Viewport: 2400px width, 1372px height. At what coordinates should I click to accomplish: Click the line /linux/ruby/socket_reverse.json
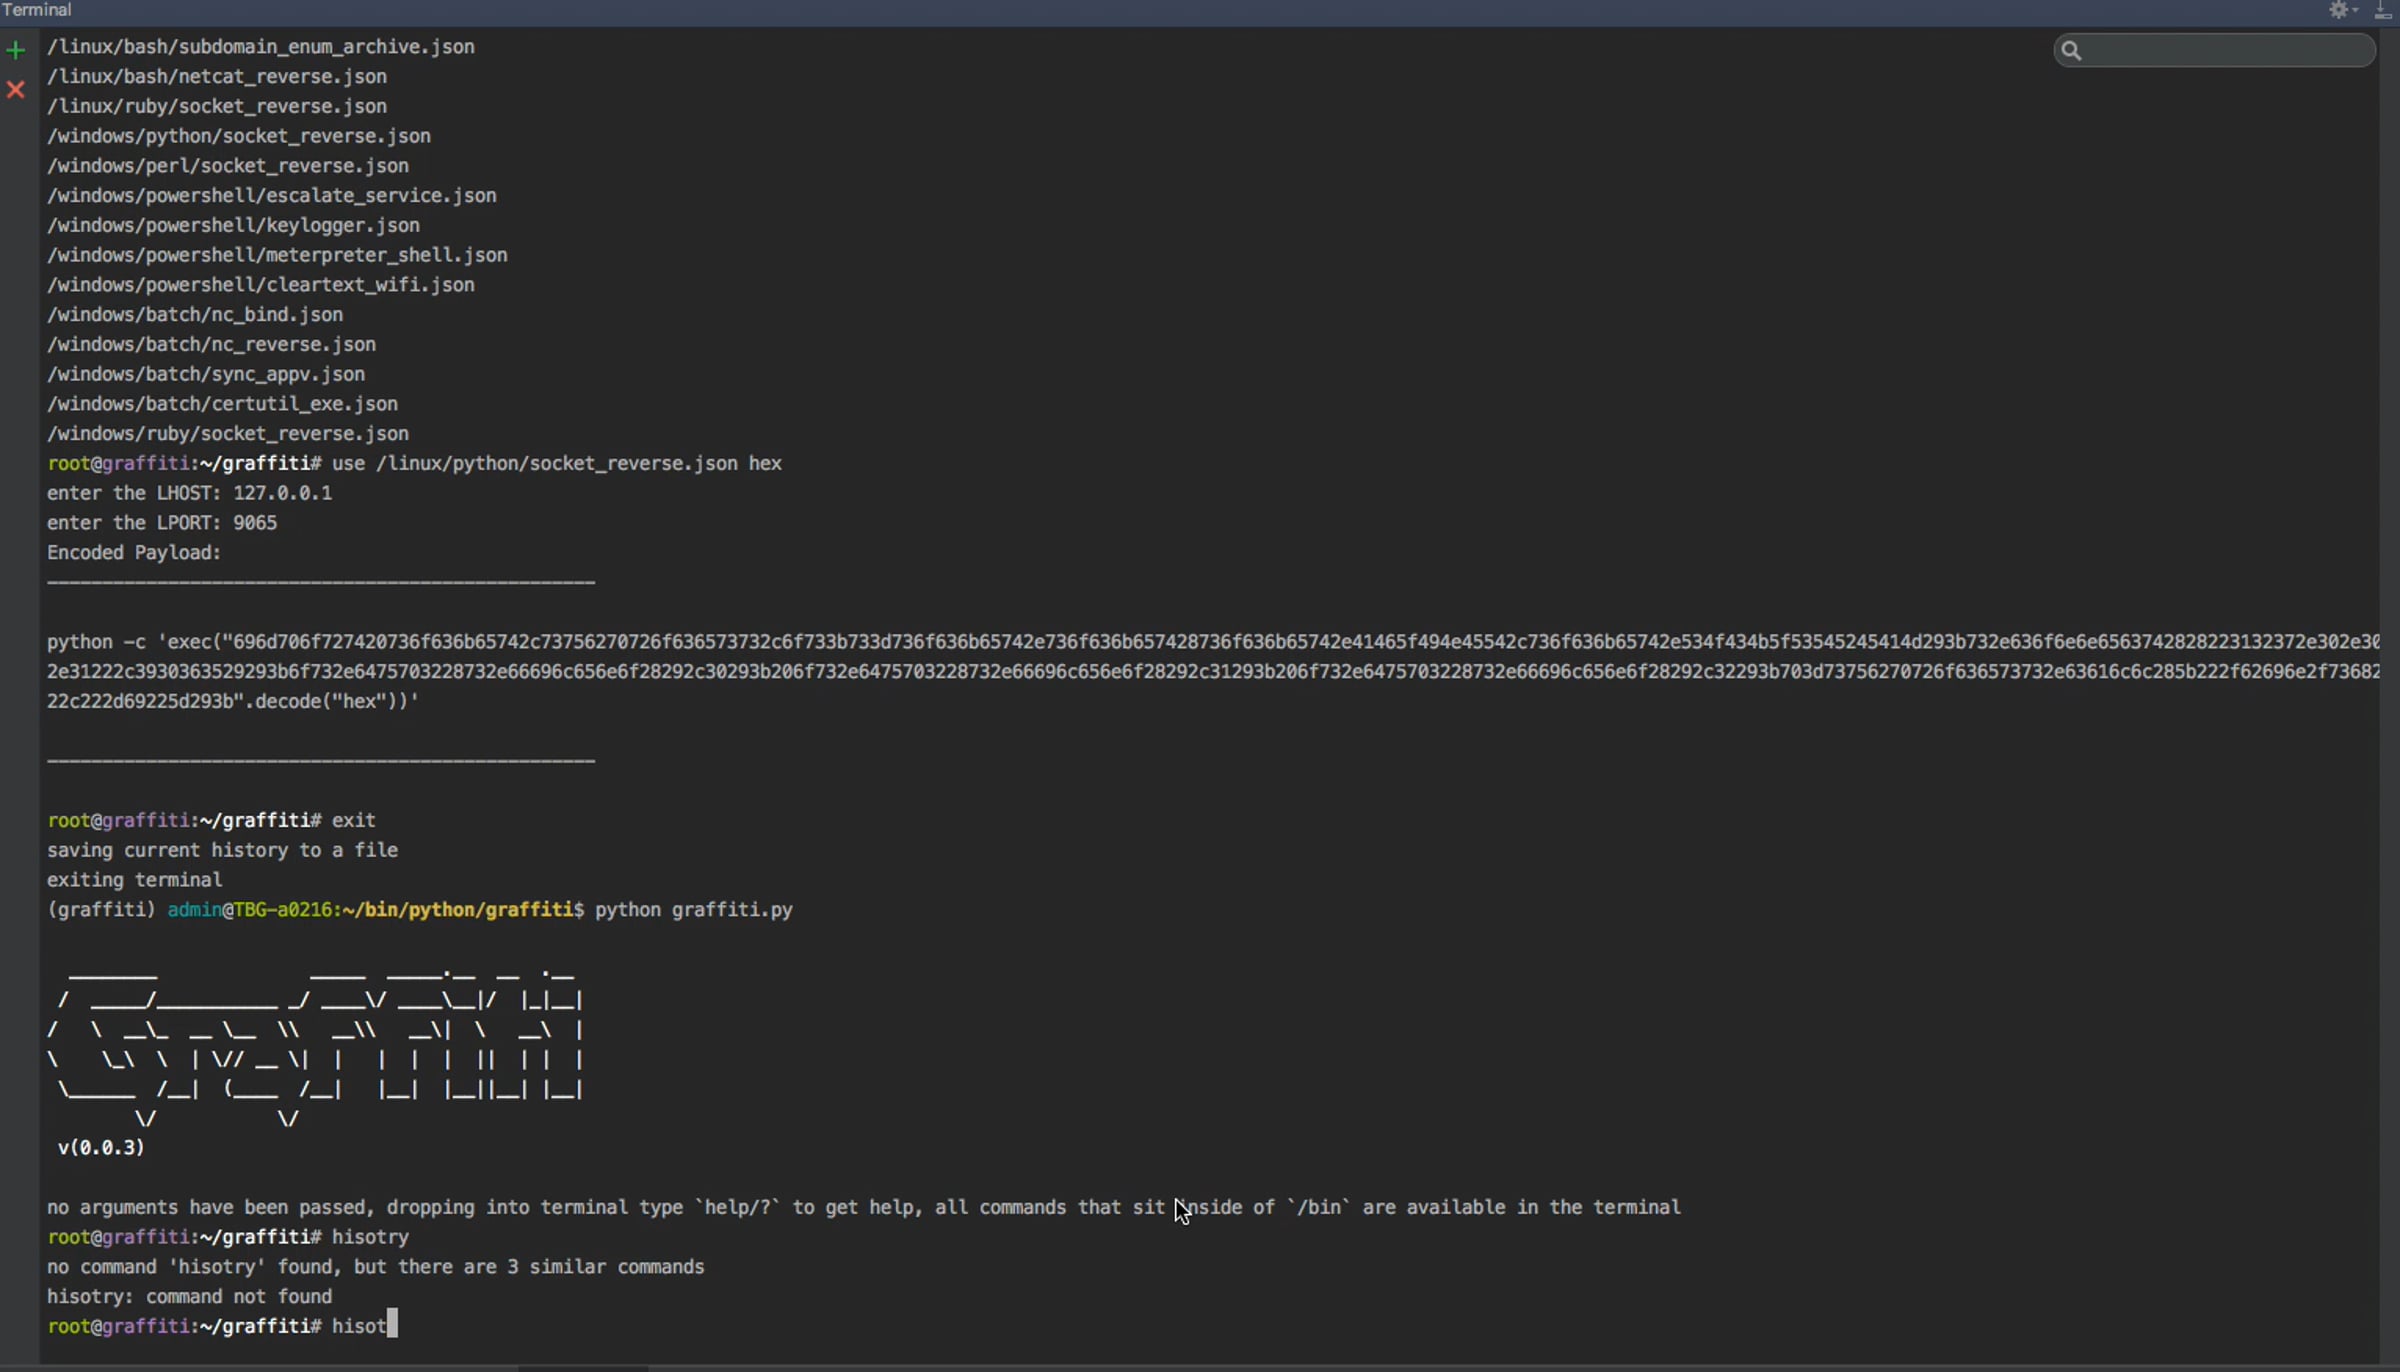click(x=217, y=106)
